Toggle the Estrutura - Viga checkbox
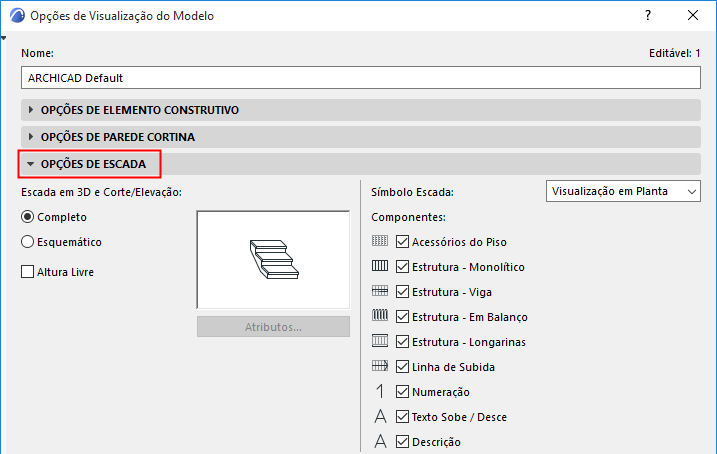Image resolution: width=717 pixels, height=454 pixels. coord(402,292)
